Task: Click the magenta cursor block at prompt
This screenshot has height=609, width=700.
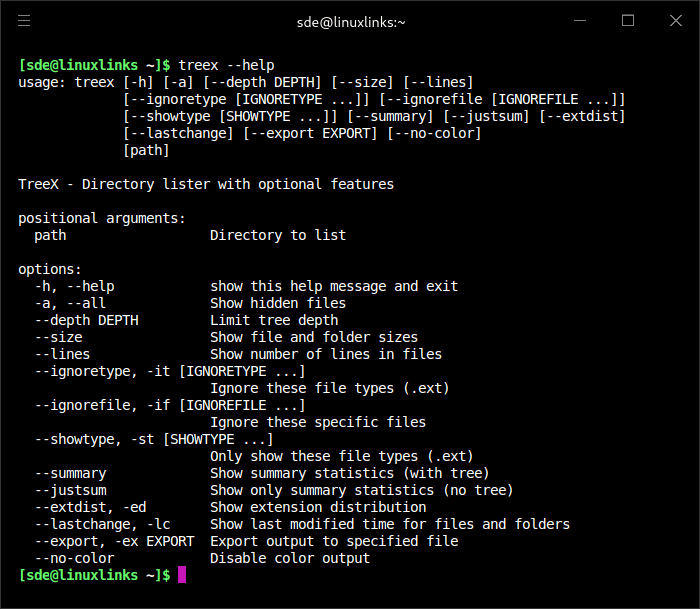Action: click(x=182, y=575)
